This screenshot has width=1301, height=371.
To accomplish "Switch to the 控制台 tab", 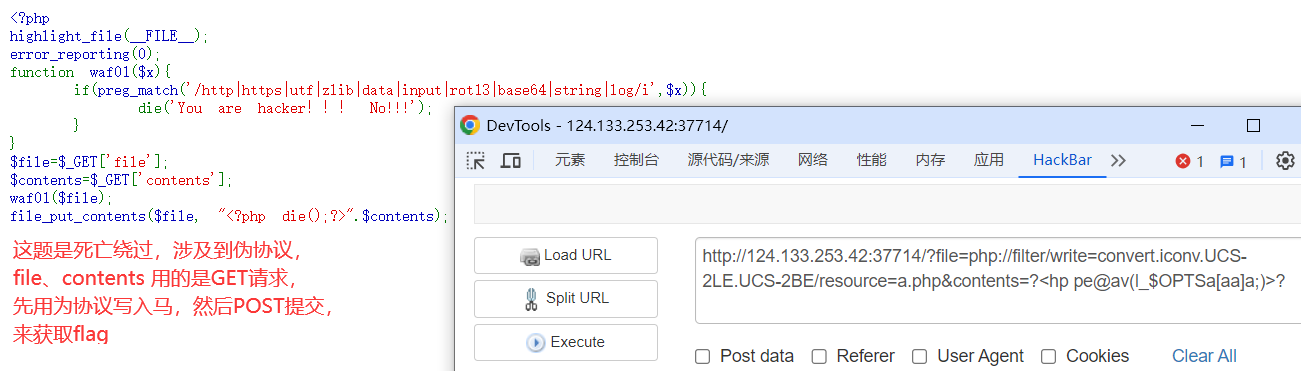I will (636, 160).
